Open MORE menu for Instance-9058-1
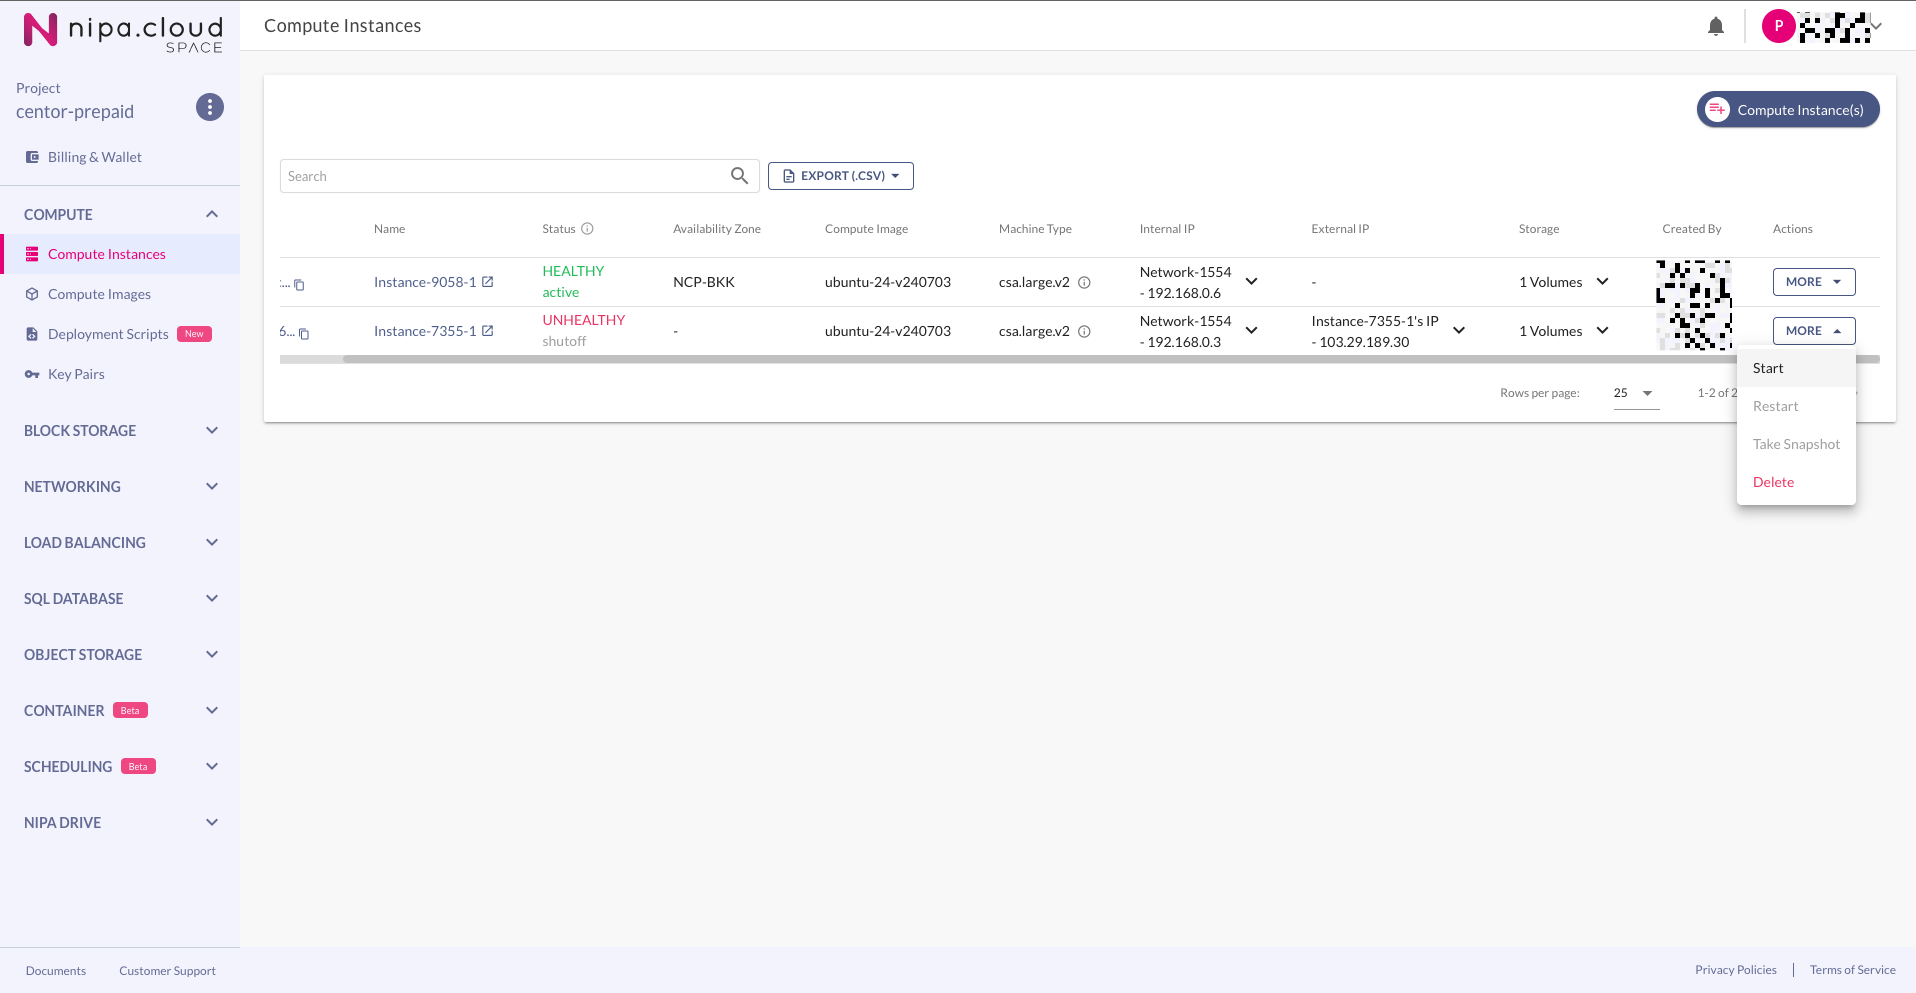 click(x=1814, y=282)
